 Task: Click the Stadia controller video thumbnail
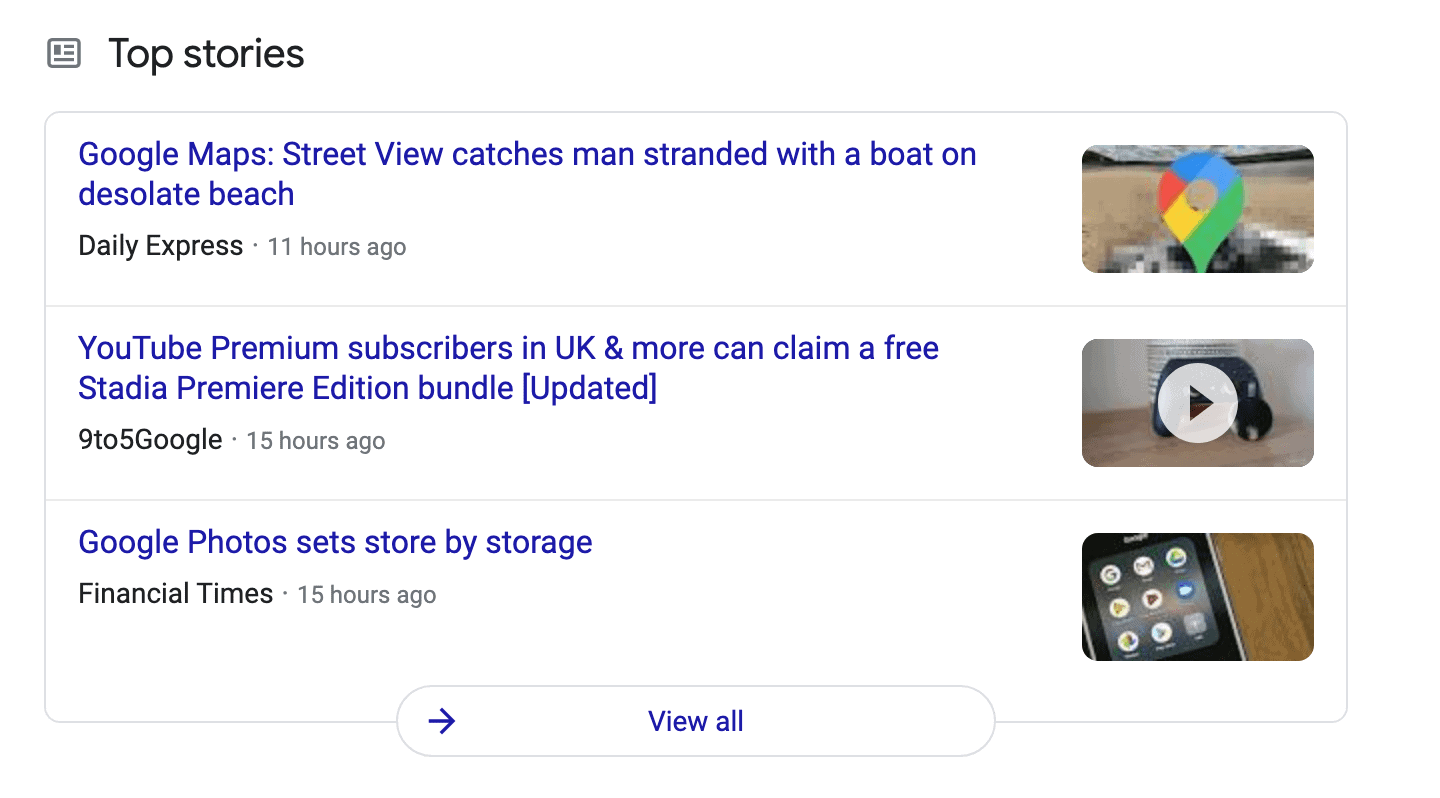(1197, 402)
